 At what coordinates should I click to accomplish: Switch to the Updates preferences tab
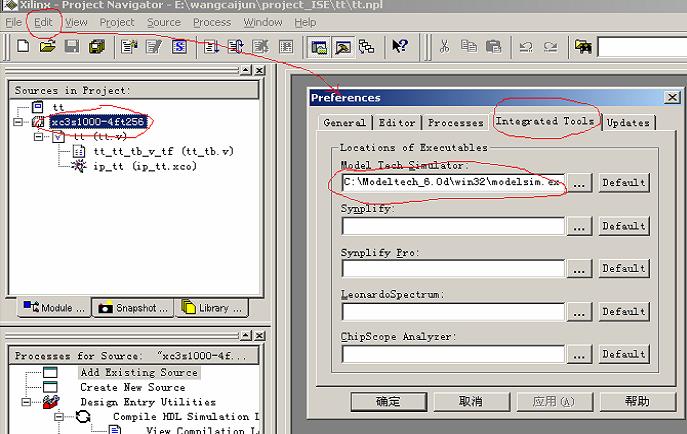pyautogui.click(x=628, y=123)
